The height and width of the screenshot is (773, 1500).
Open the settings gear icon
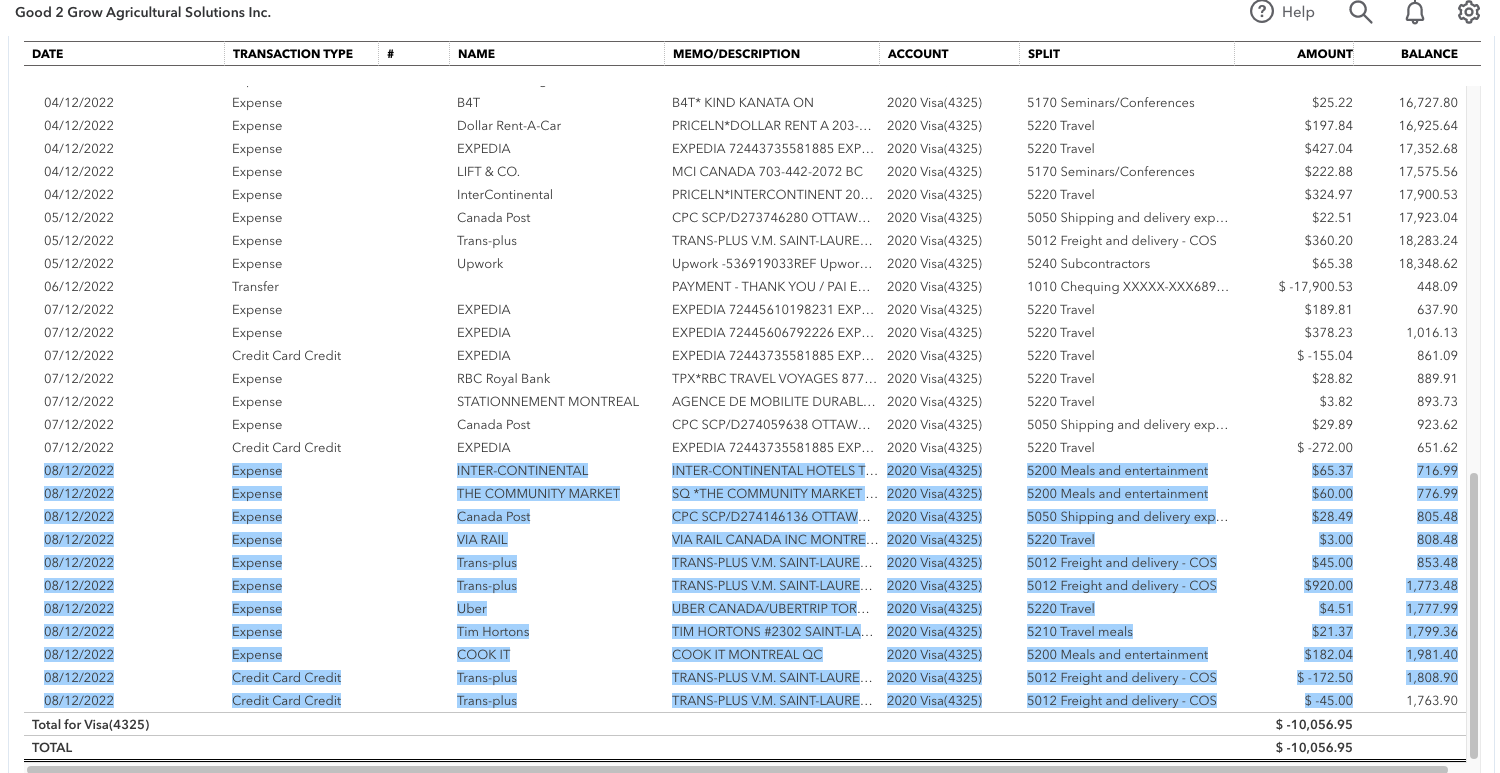(x=1468, y=12)
